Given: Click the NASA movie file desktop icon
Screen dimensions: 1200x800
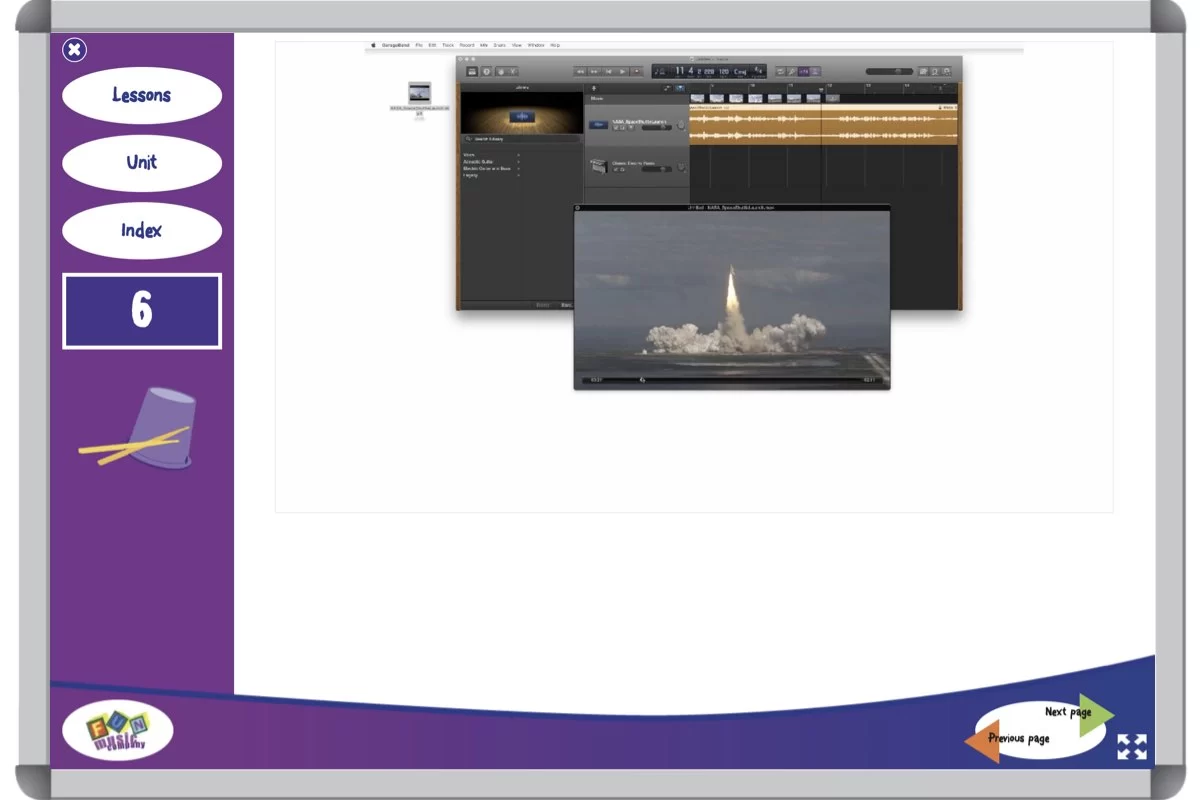Looking at the screenshot, I should pos(420,93).
